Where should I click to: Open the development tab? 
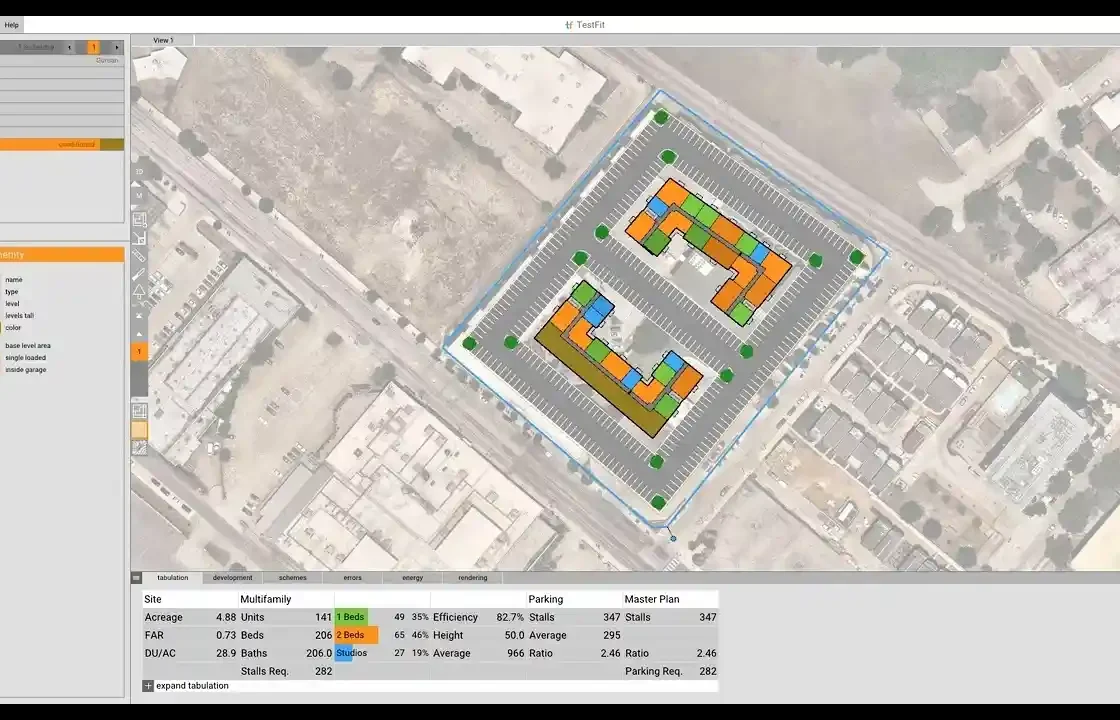pos(232,578)
